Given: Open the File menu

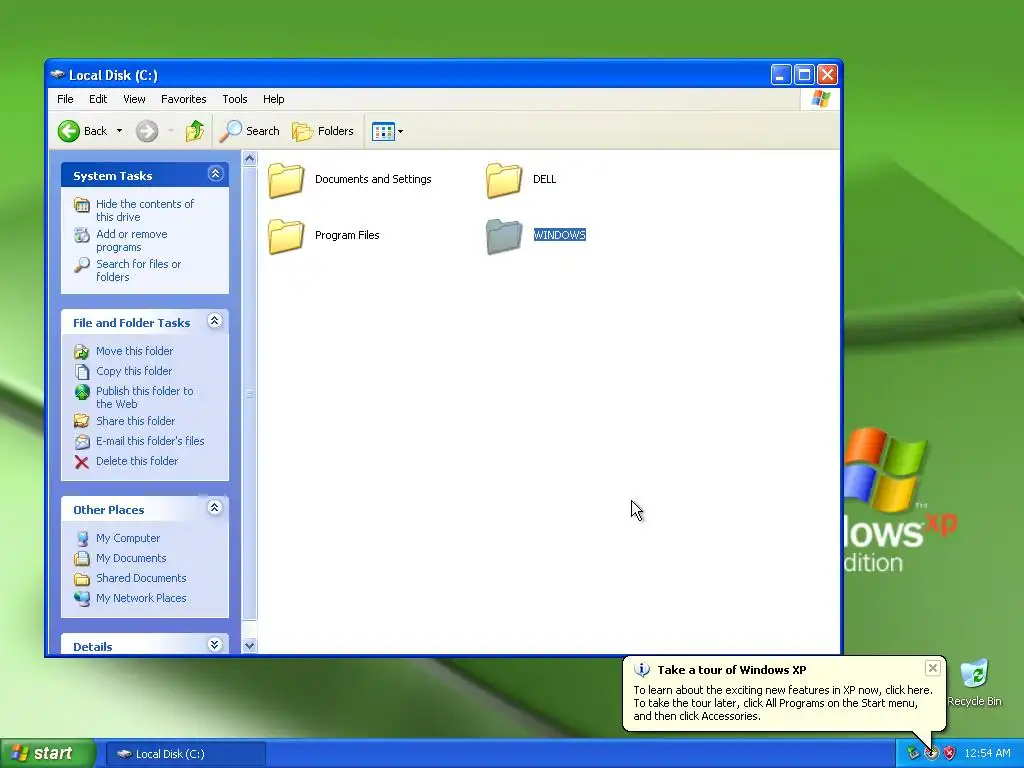Looking at the screenshot, I should click(x=65, y=99).
